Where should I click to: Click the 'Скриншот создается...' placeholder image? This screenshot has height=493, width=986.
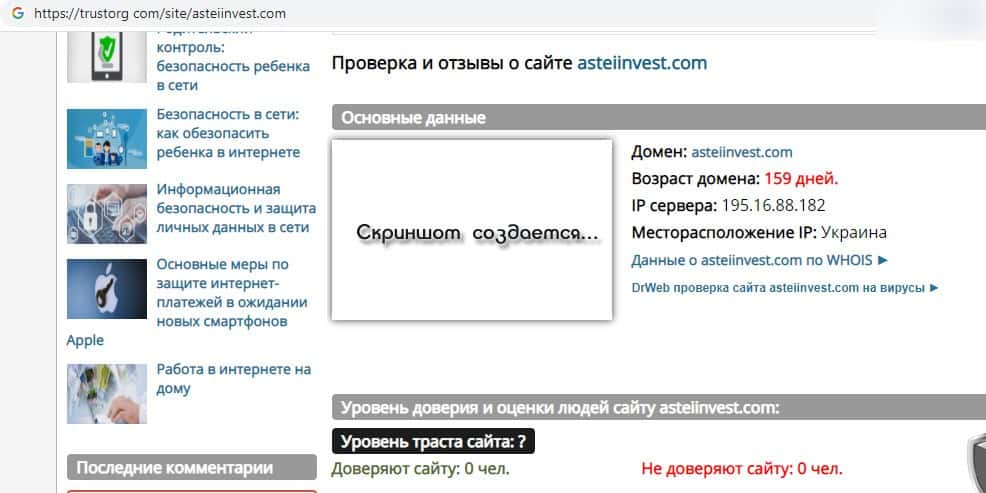click(472, 230)
